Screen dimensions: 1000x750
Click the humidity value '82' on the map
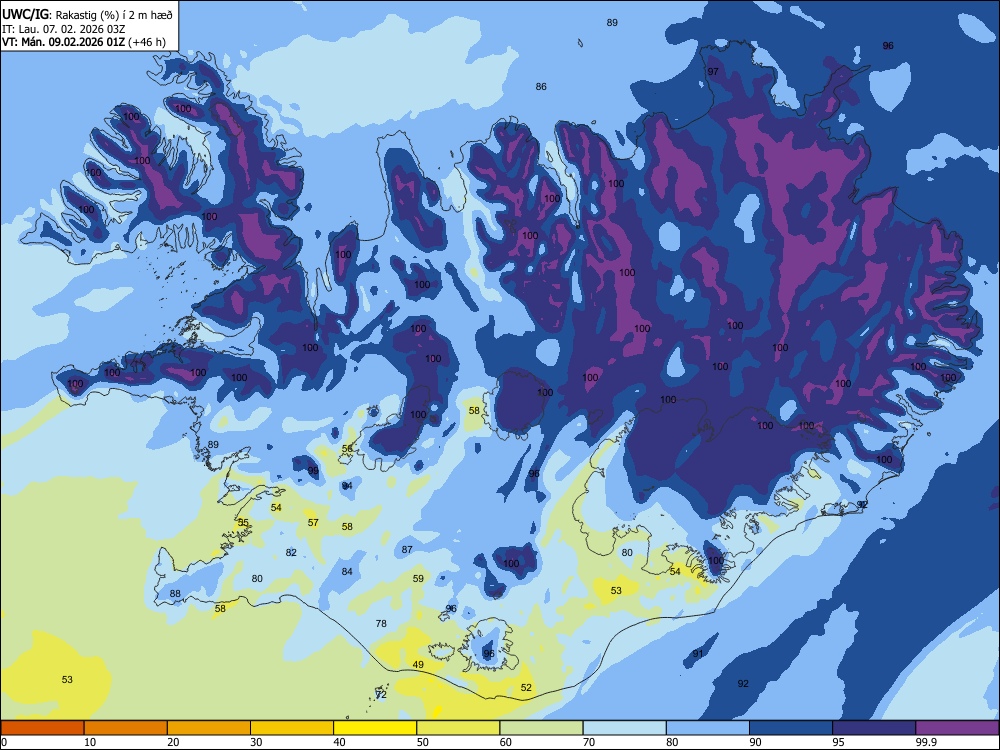[291, 552]
